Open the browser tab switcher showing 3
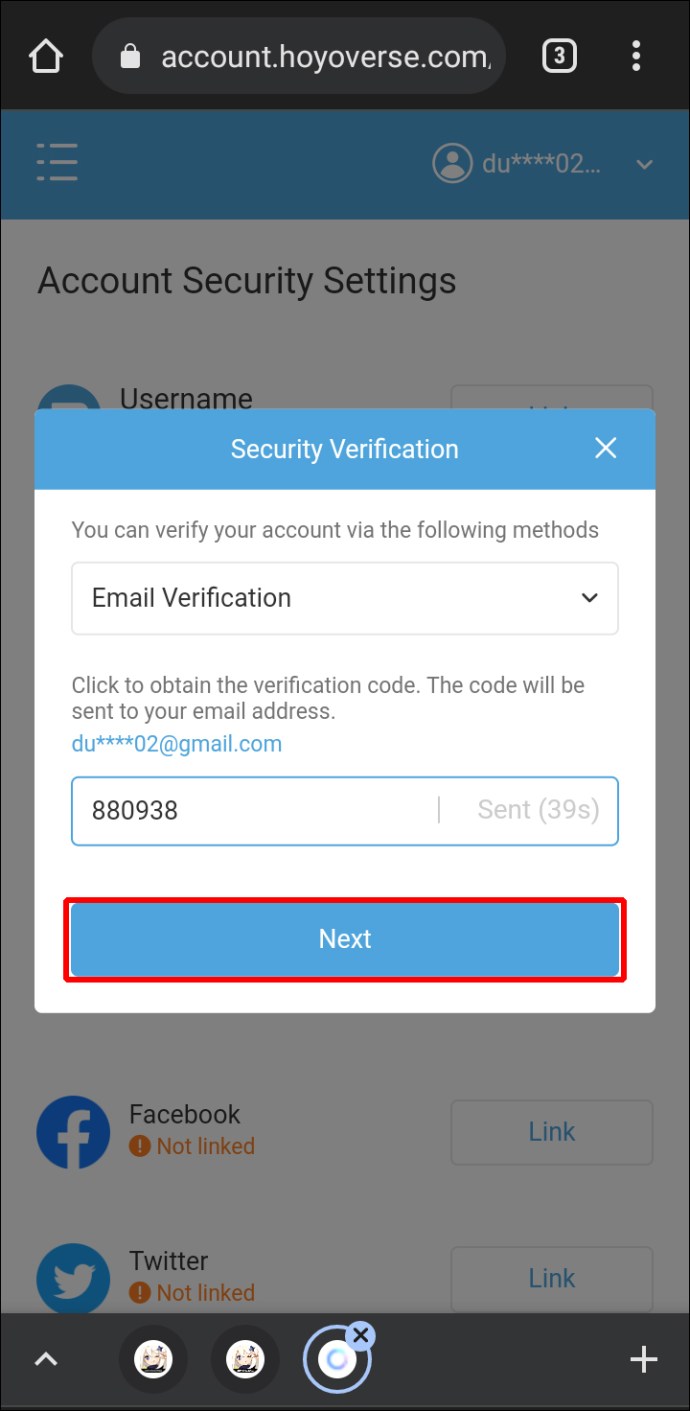The image size is (690, 1411). coord(559,57)
